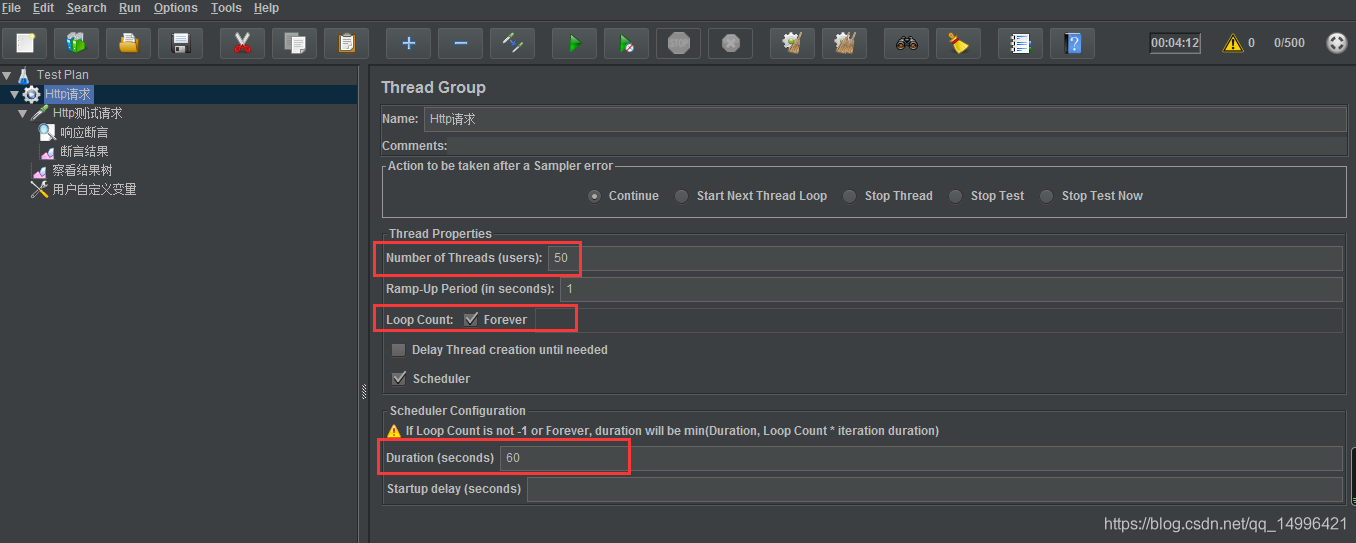Enable Delay Thread creation until needed
Image resolution: width=1356 pixels, height=543 pixels.
[x=399, y=350]
